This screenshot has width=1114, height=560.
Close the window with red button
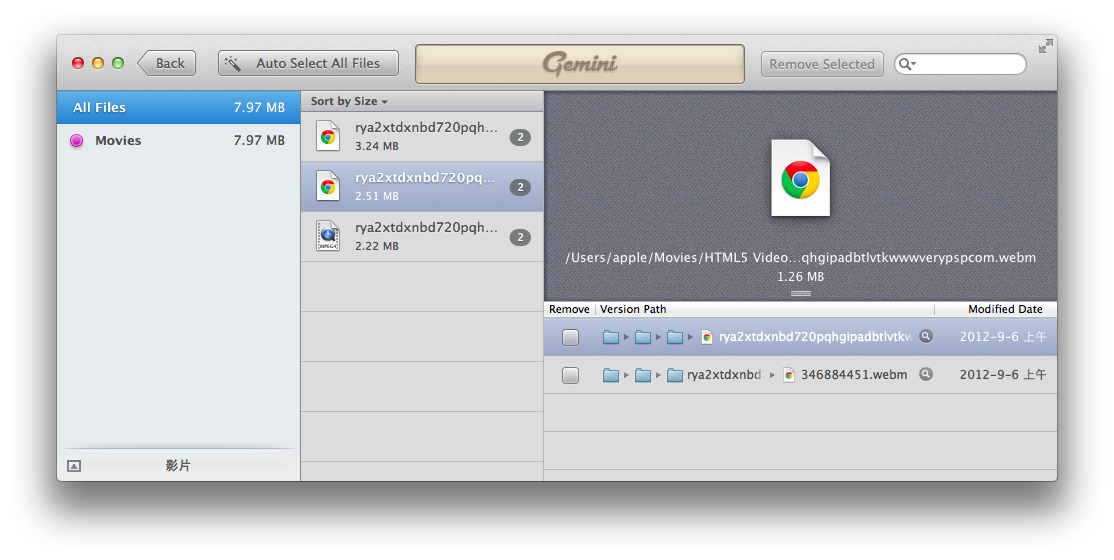tap(78, 63)
